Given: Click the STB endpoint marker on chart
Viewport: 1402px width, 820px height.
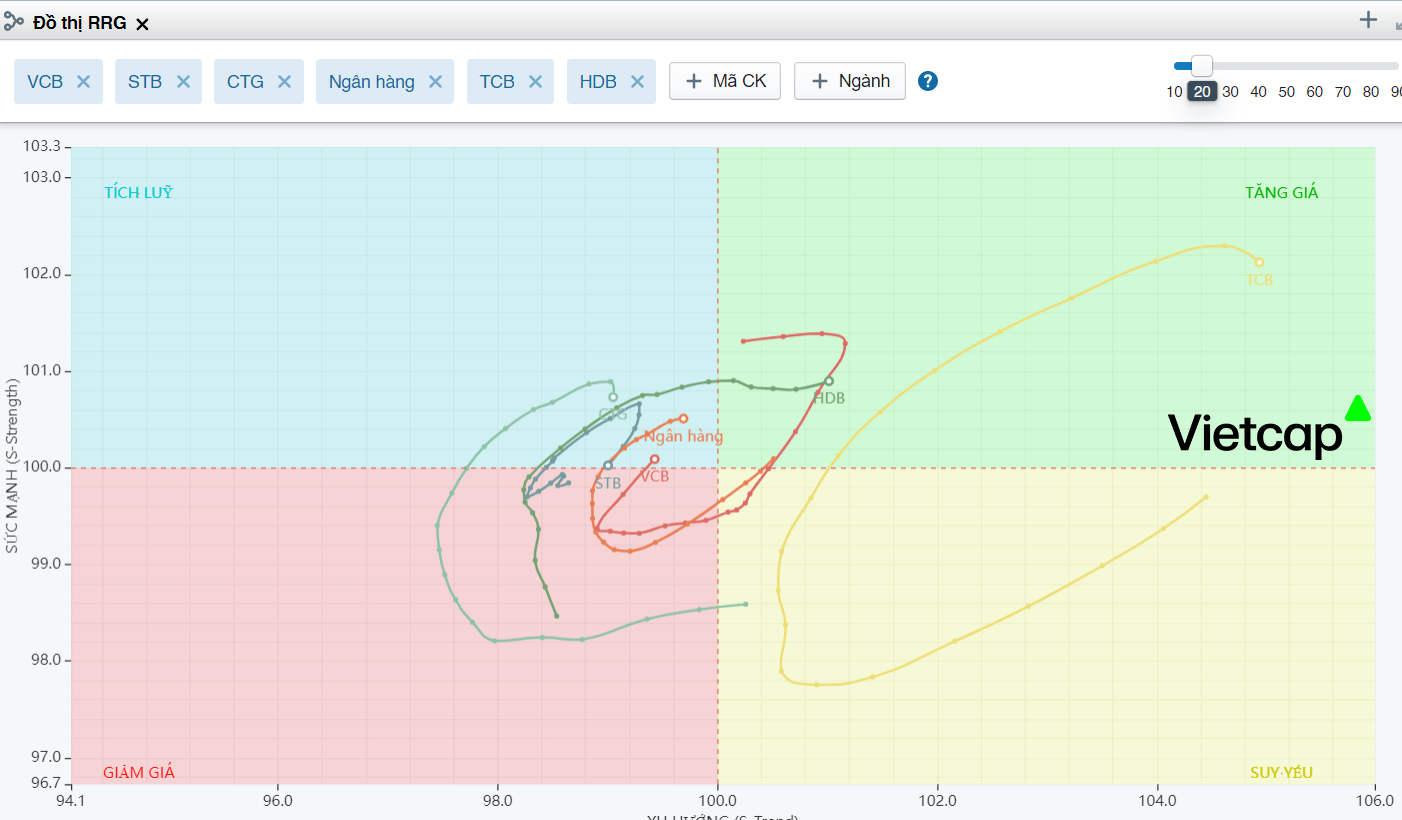Looking at the screenshot, I should 608,465.
